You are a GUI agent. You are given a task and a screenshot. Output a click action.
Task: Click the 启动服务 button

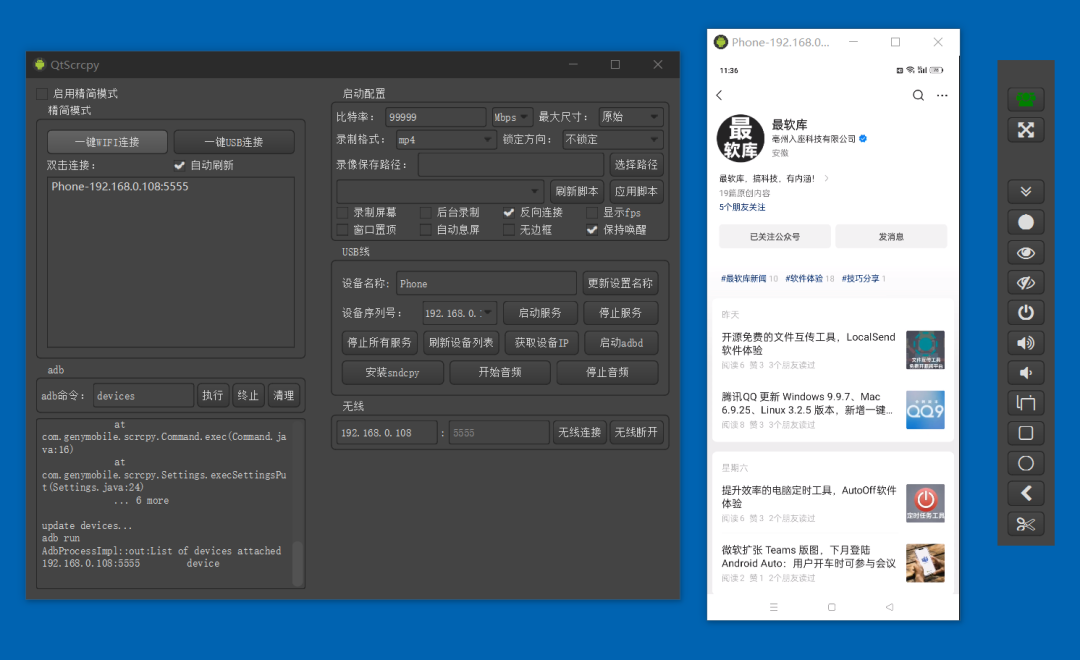pos(539,313)
